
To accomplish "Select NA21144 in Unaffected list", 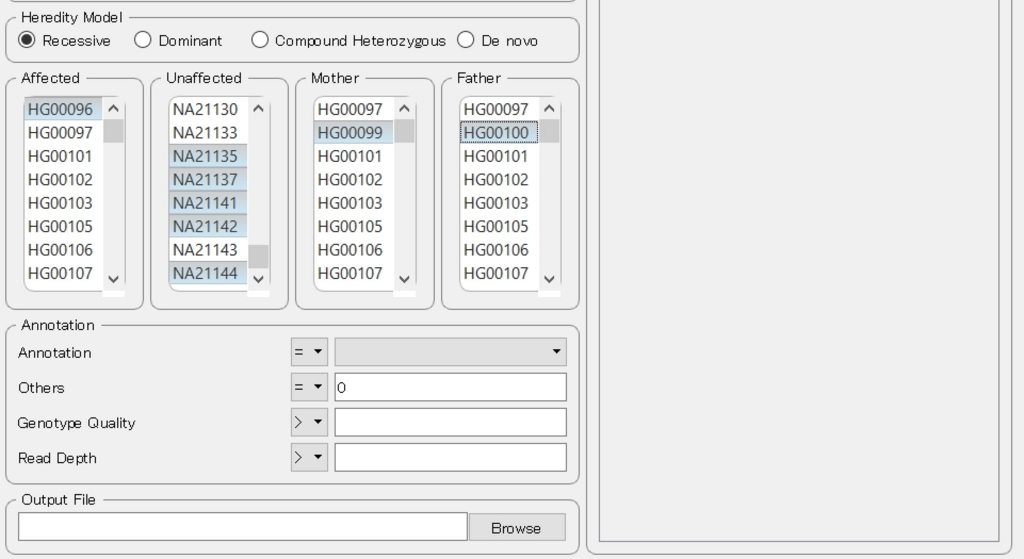I will [x=208, y=274].
